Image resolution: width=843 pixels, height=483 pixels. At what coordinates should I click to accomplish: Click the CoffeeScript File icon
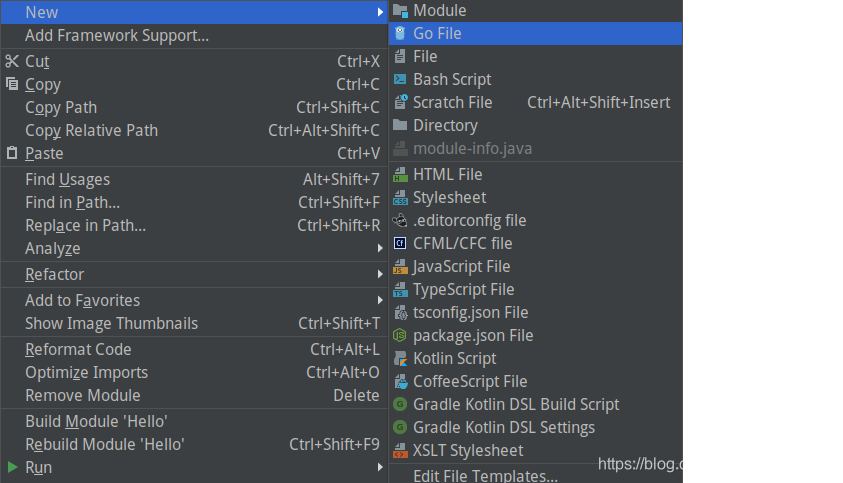pyautogui.click(x=401, y=381)
